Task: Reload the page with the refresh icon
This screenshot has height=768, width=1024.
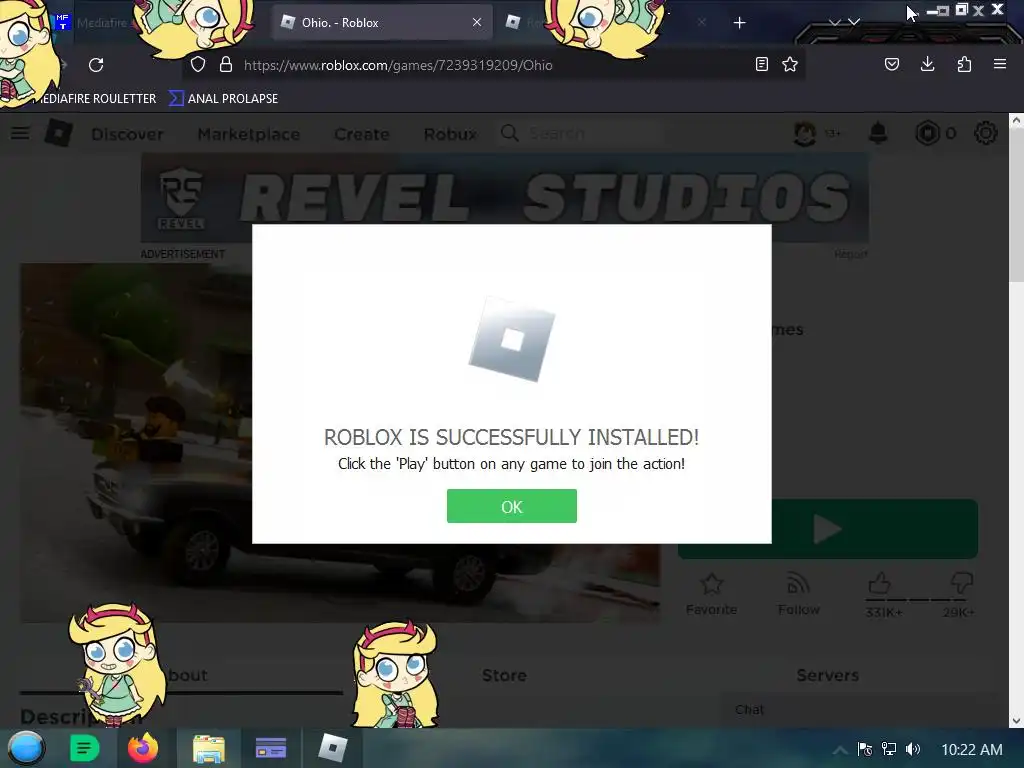Action: click(x=96, y=65)
